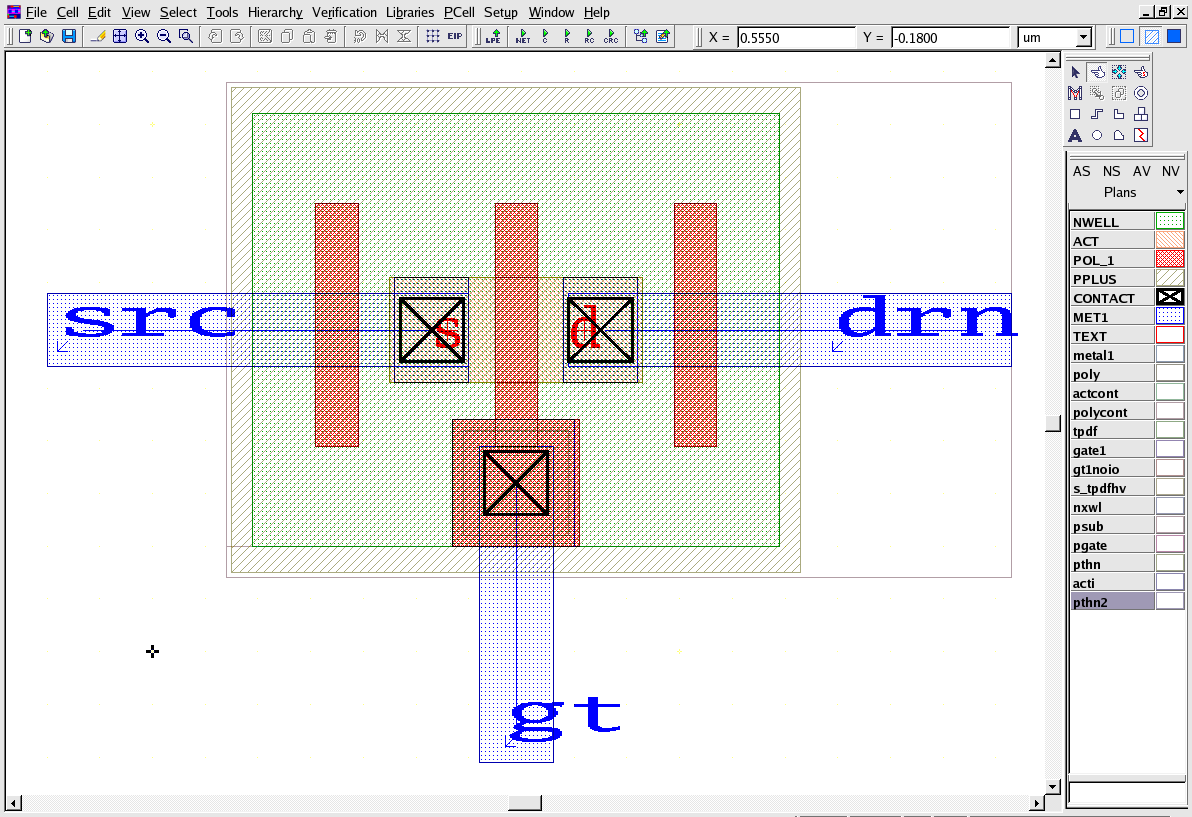Screen dimensions: 1192x817
Task: Click the POL_1 layer color swatch
Action: click(1169, 260)
